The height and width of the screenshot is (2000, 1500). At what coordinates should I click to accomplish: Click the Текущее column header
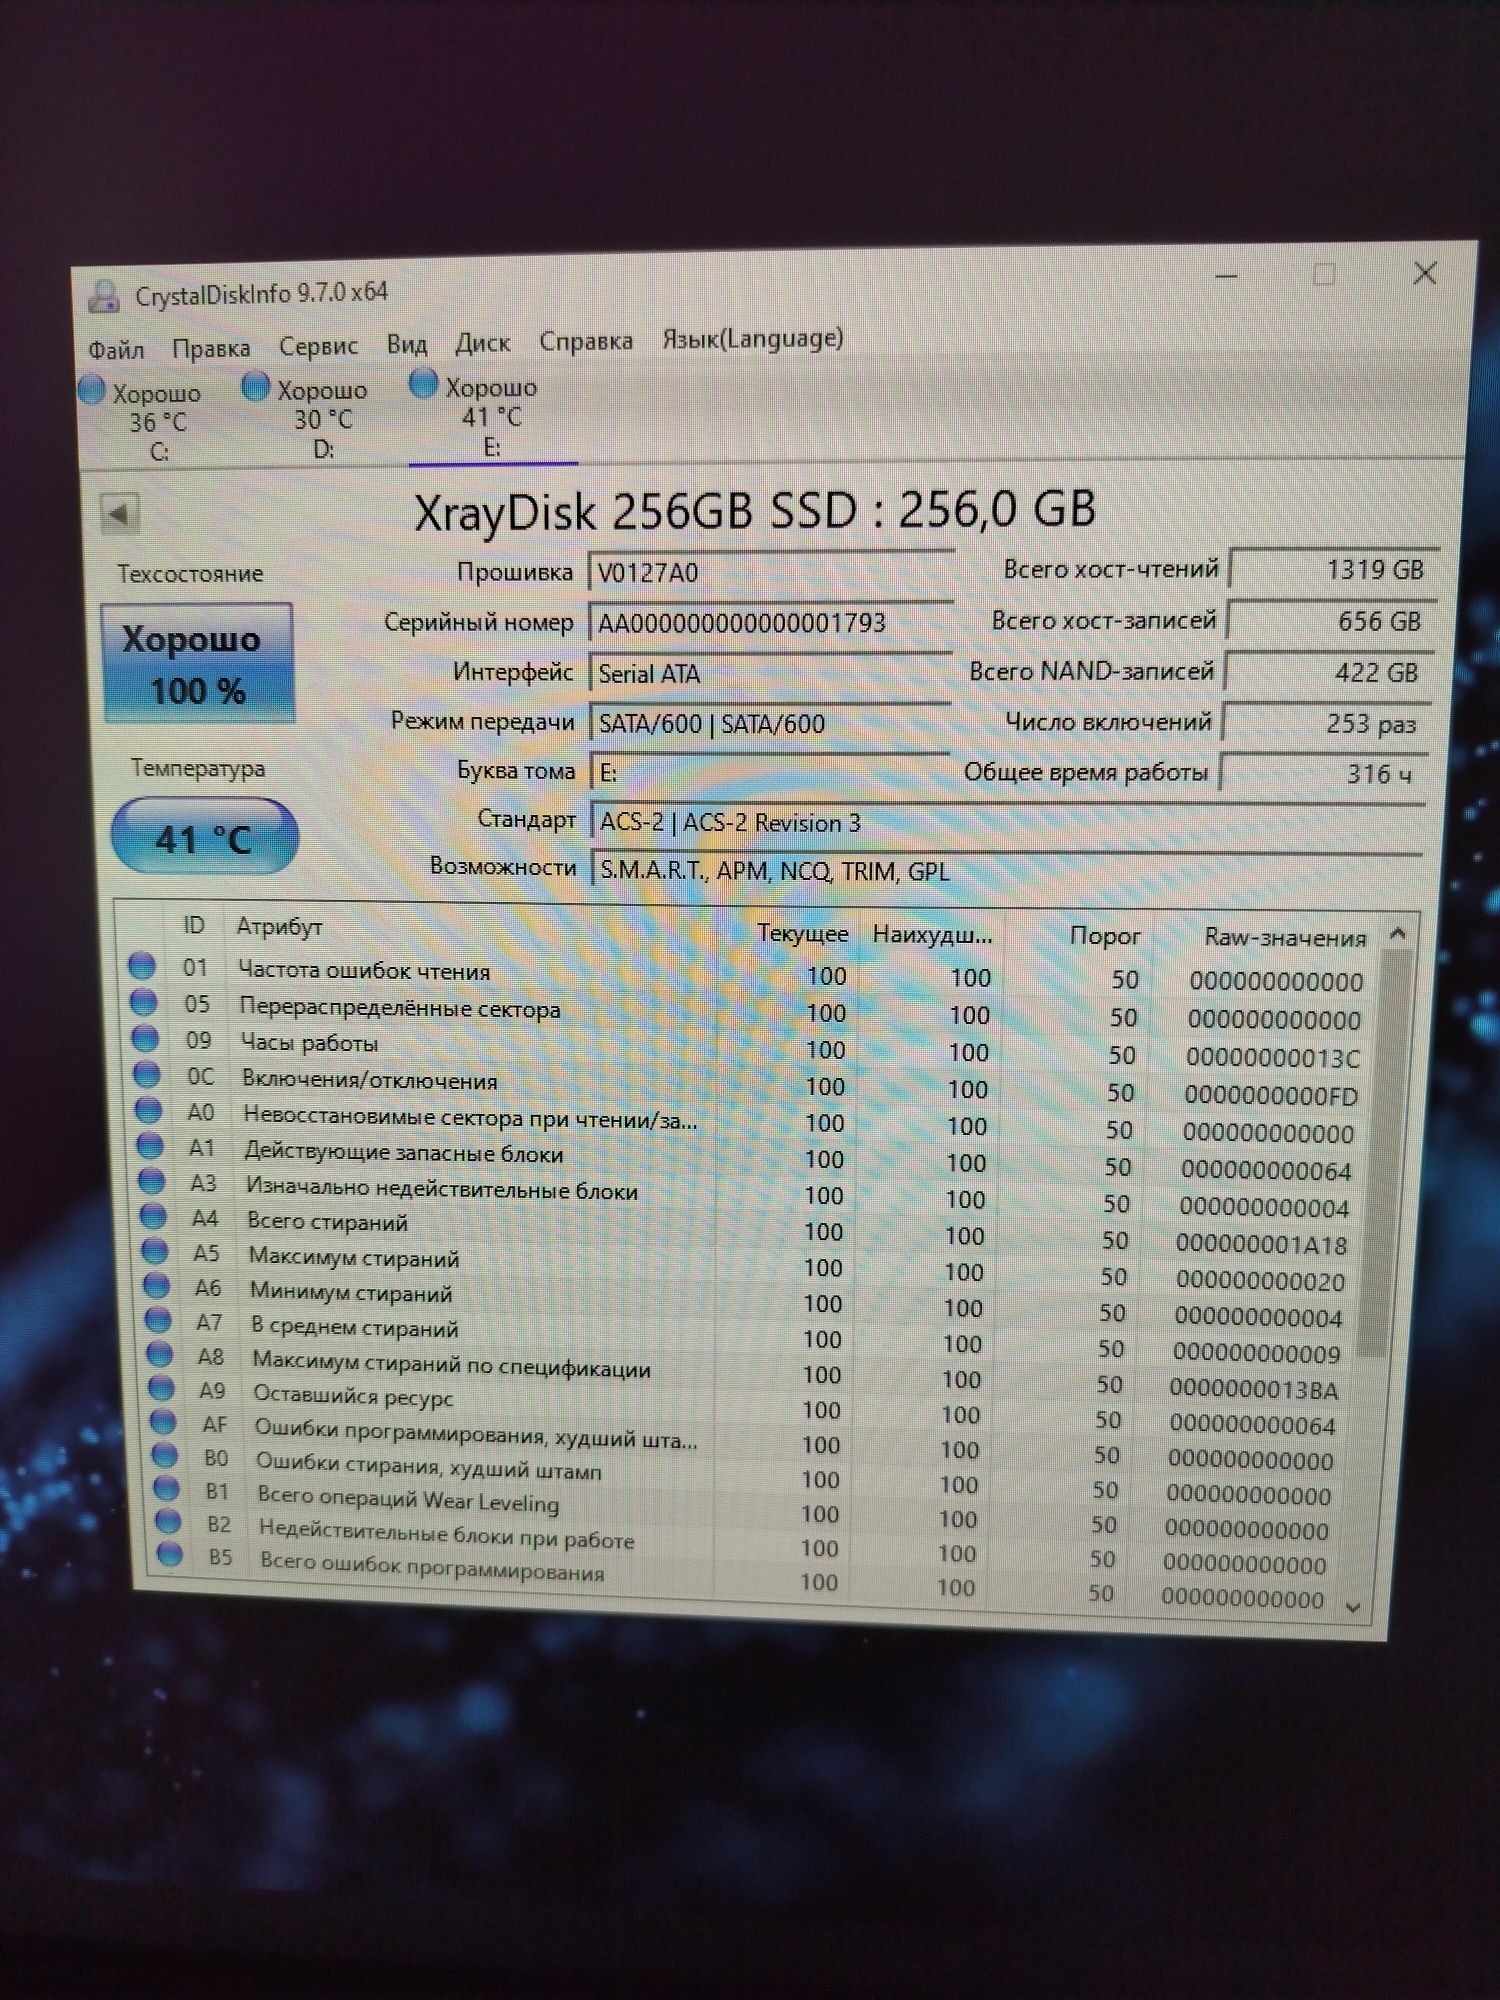(x=802, y=934)
